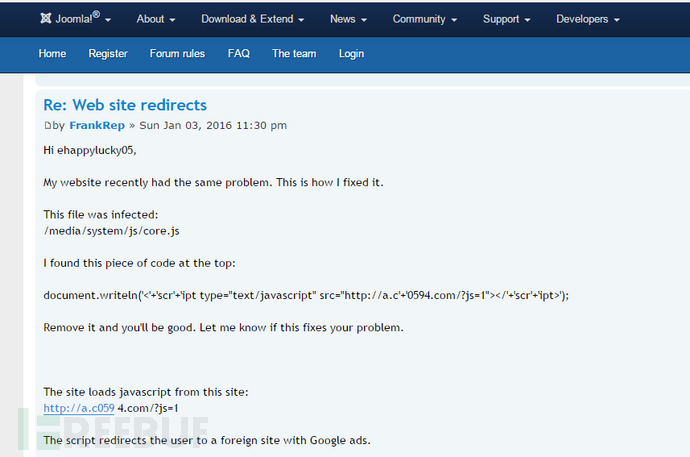
Task: Open the Developers dropdown menu
Action: [588, 19]
